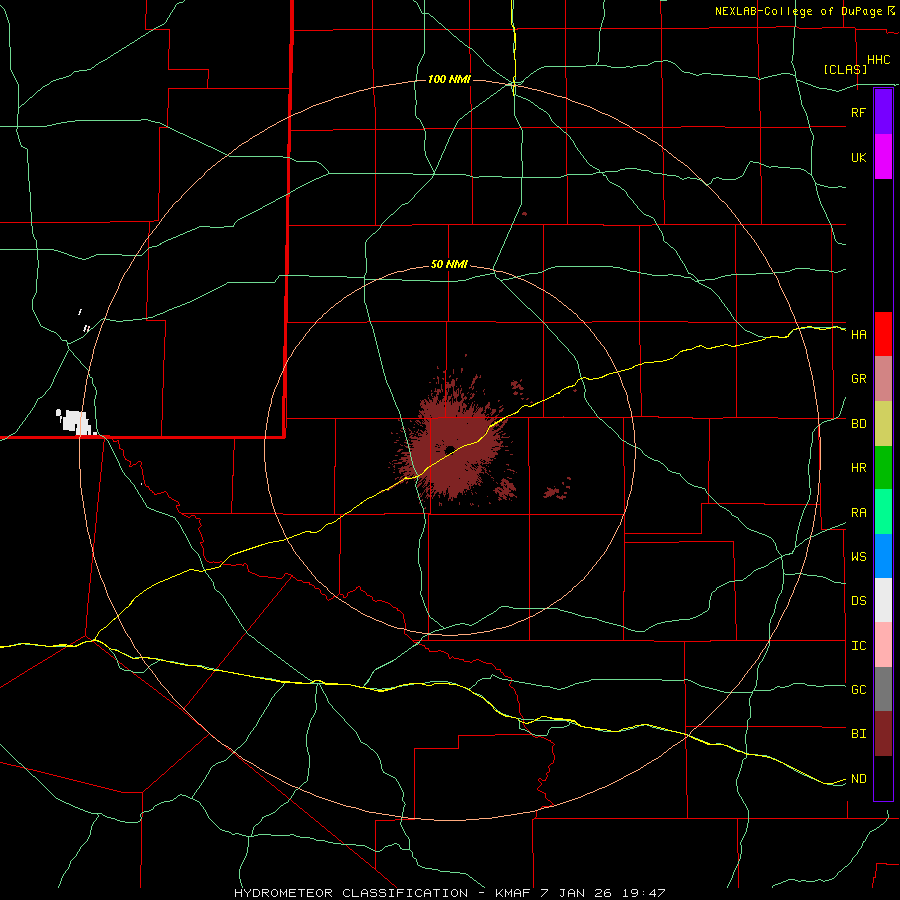The width and height of the screenshot is (900, 900).
Task: Click the 50 NMI range ring label
Action: (x=449, y=265)
